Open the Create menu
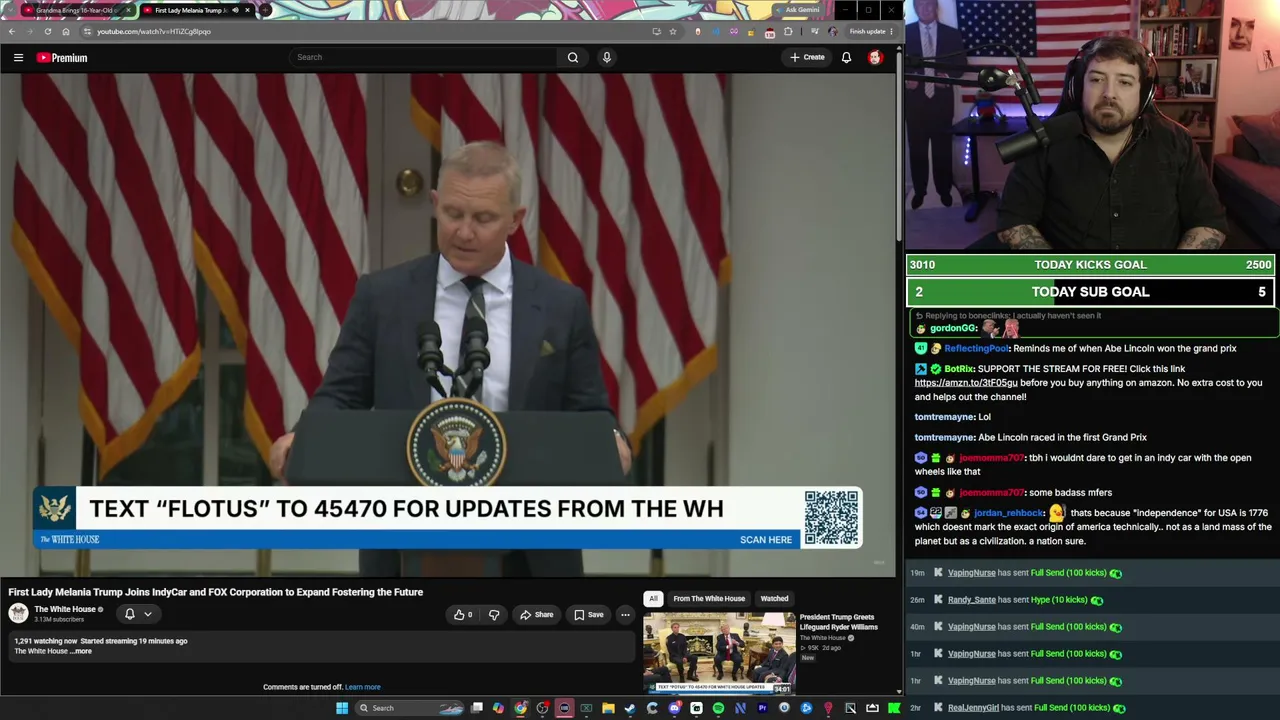The width and height of the screenshot is (1280, 720). (807, 58)
